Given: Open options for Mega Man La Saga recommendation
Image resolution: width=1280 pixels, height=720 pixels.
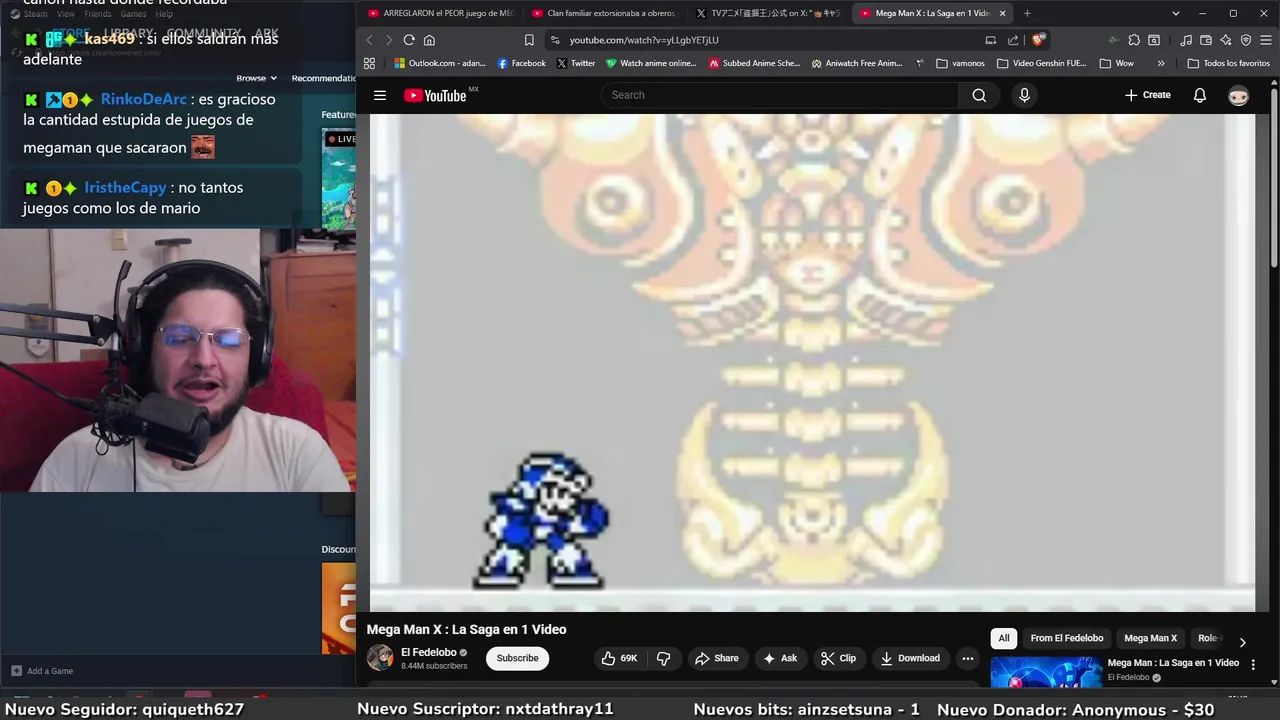Looking at the screenshot, I should (1253, 664).
